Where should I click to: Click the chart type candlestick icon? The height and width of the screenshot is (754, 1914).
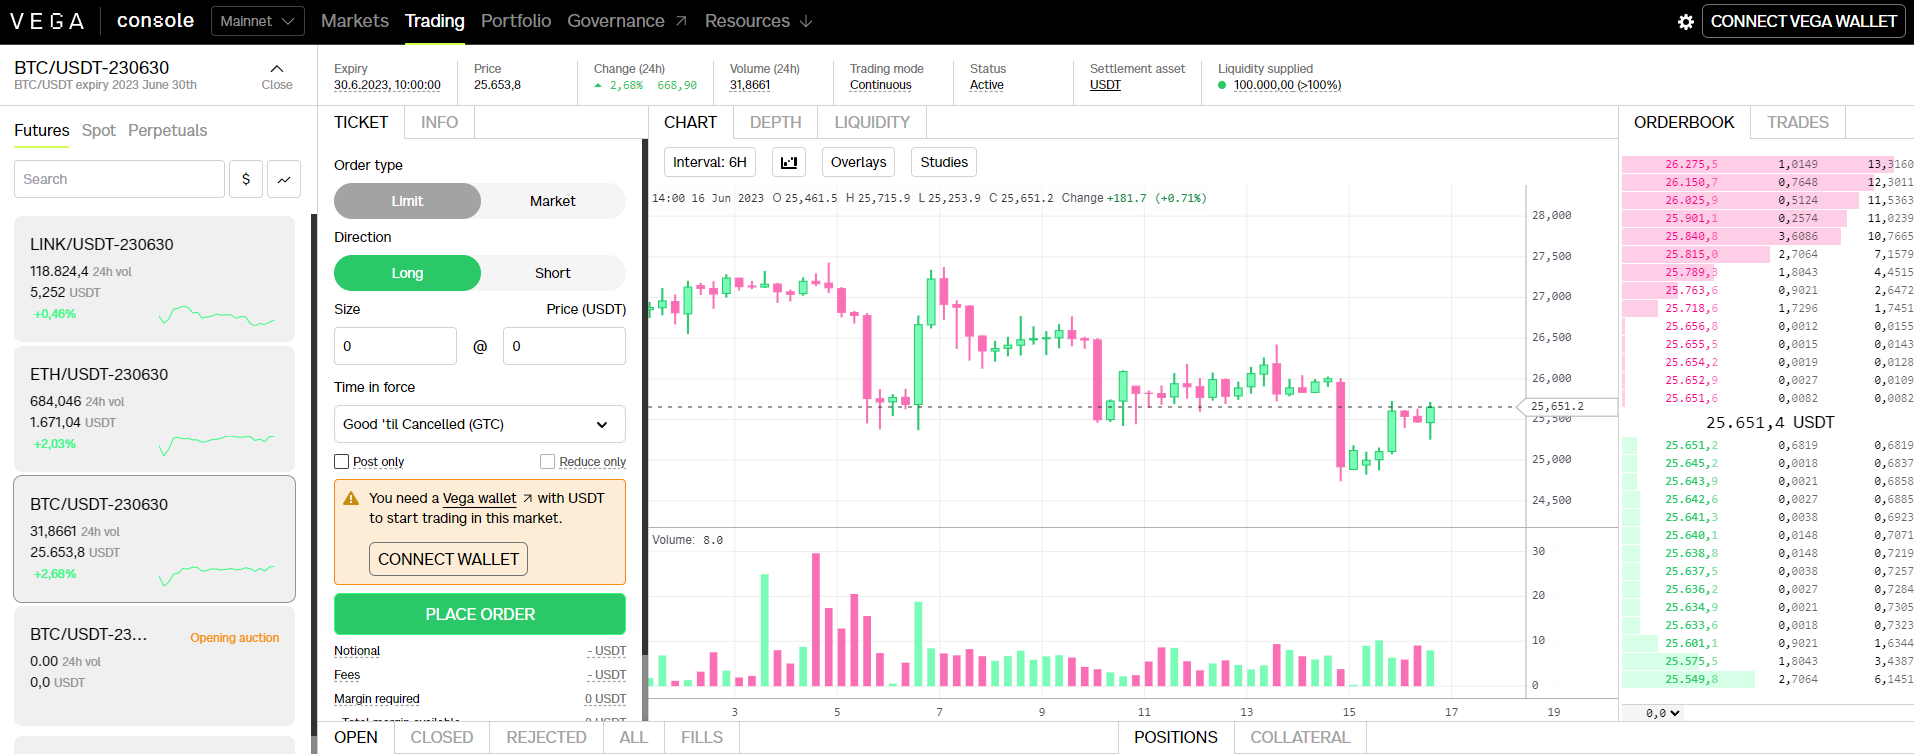789,162
